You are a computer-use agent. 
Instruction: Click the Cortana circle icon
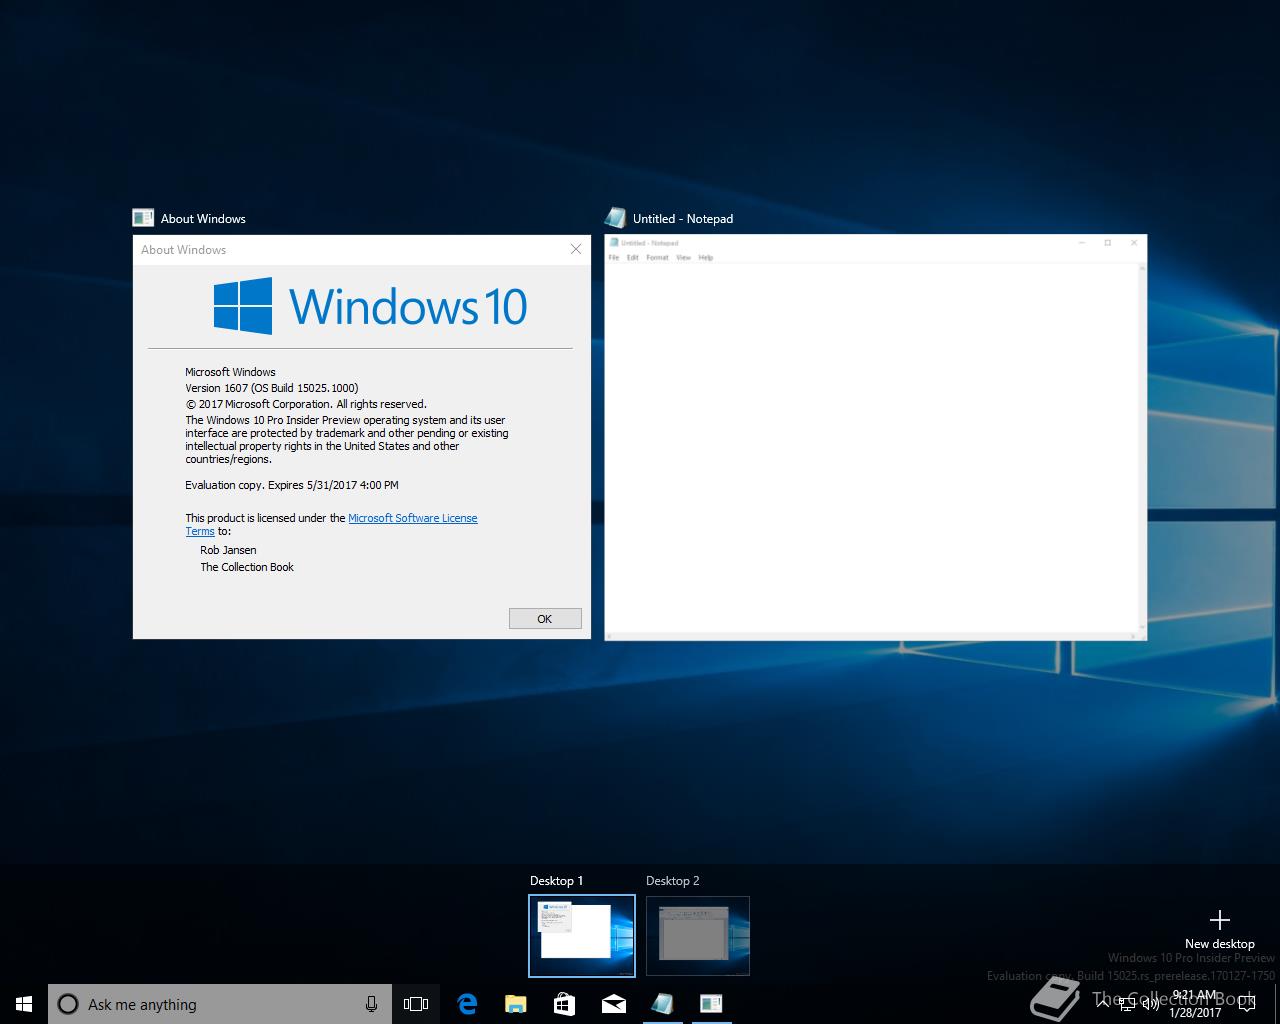click(x=68, y=1004)
